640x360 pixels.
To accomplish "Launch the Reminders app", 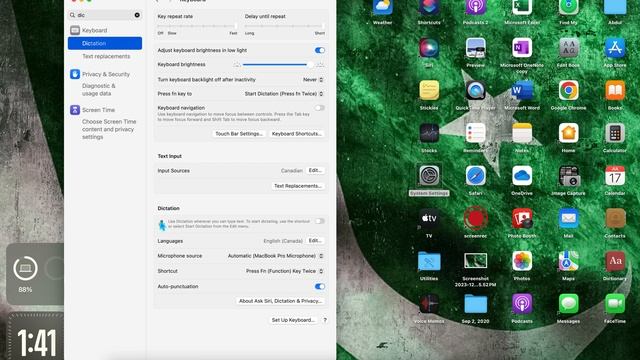I will coord(476,133).
